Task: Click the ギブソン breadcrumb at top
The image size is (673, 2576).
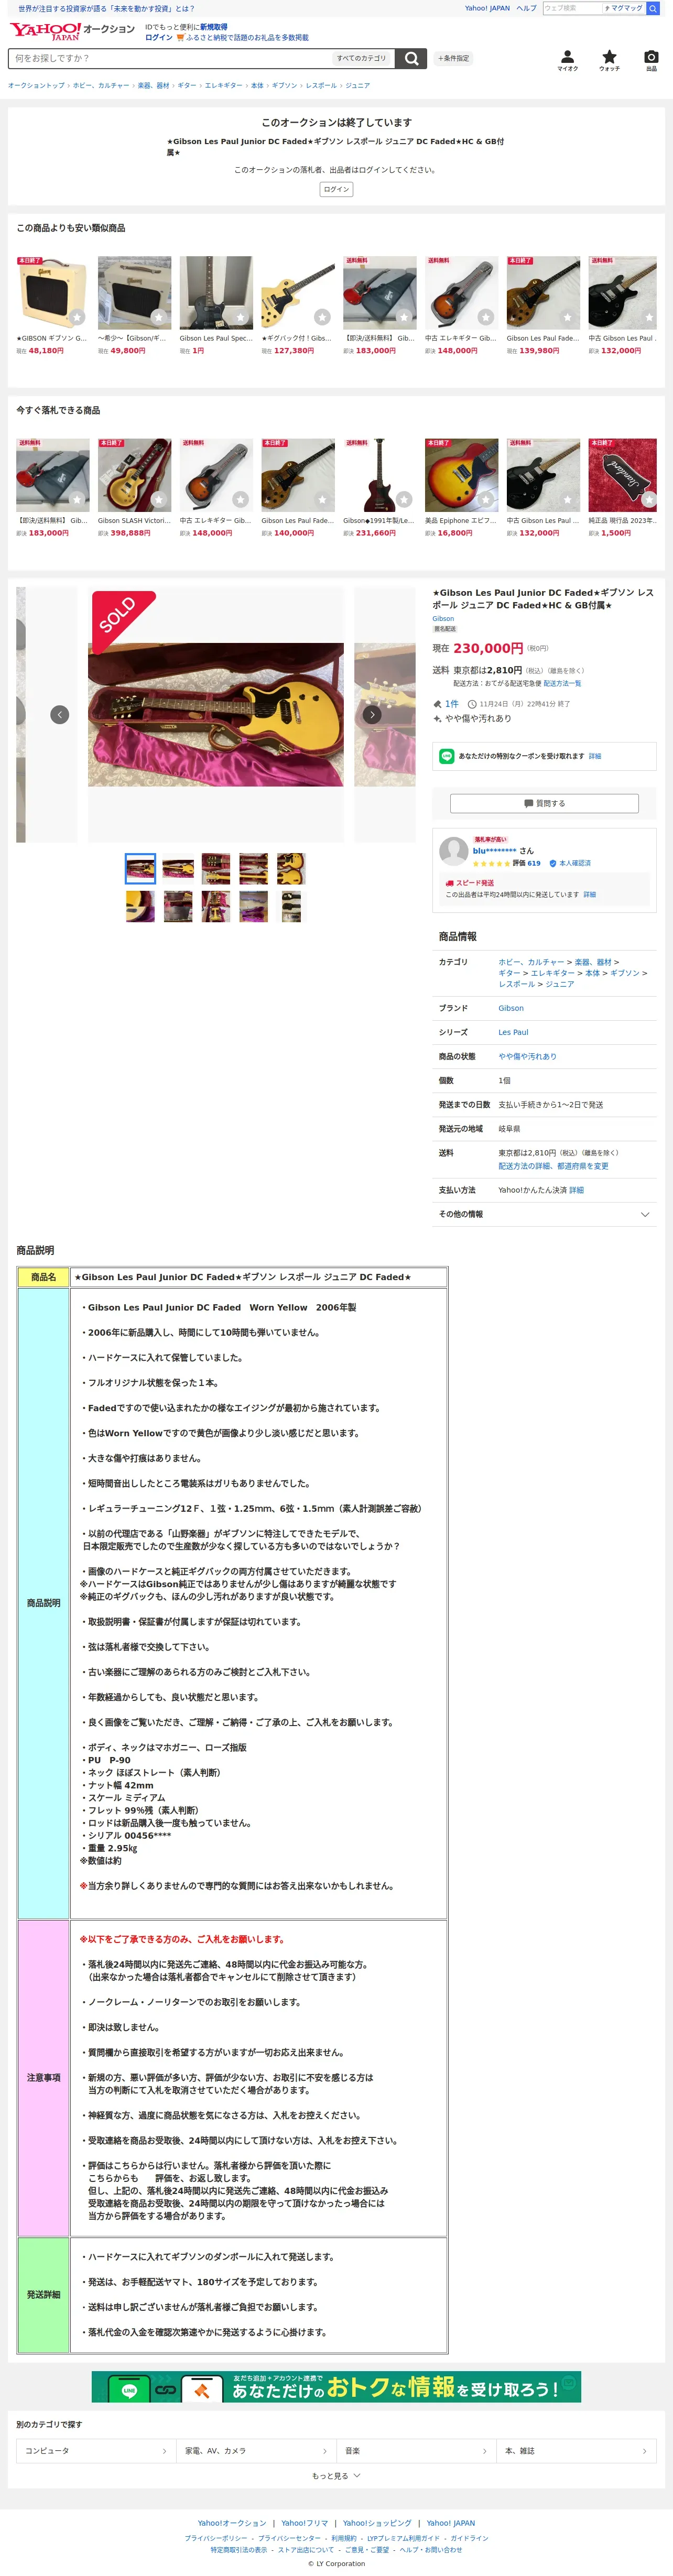Action: tap(284, 86)
